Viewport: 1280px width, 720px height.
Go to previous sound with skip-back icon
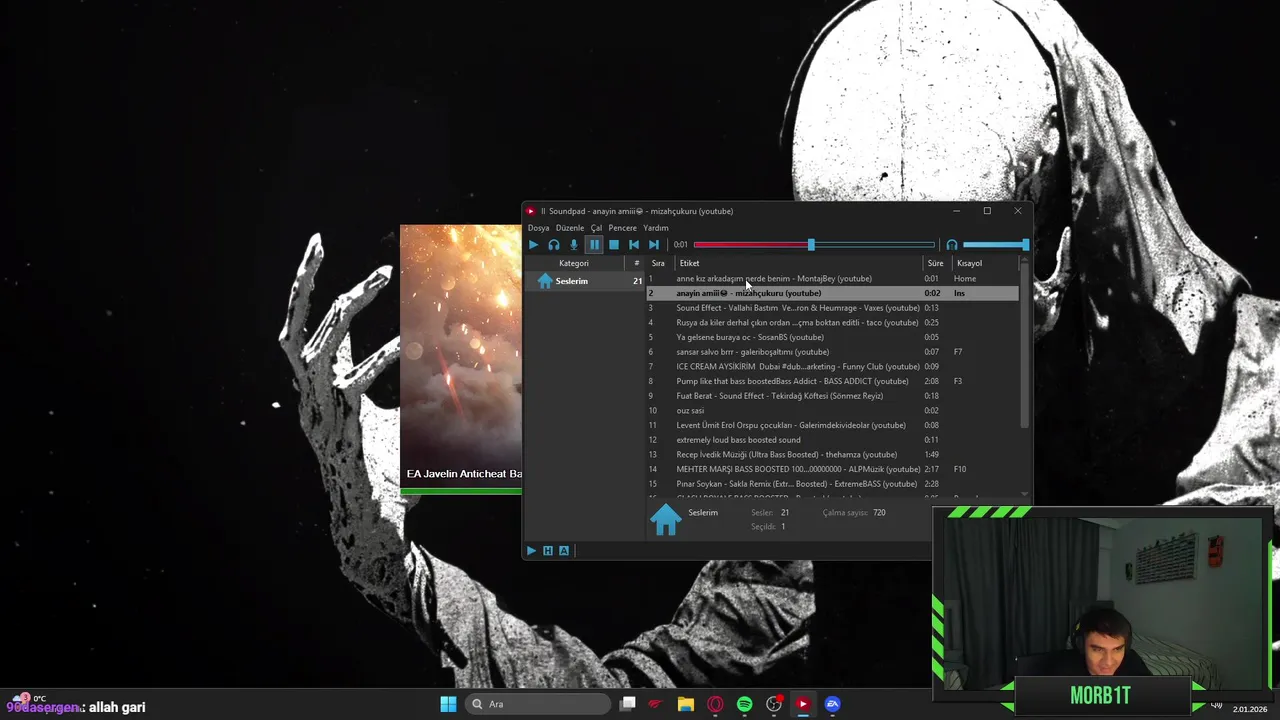[634, 244]
